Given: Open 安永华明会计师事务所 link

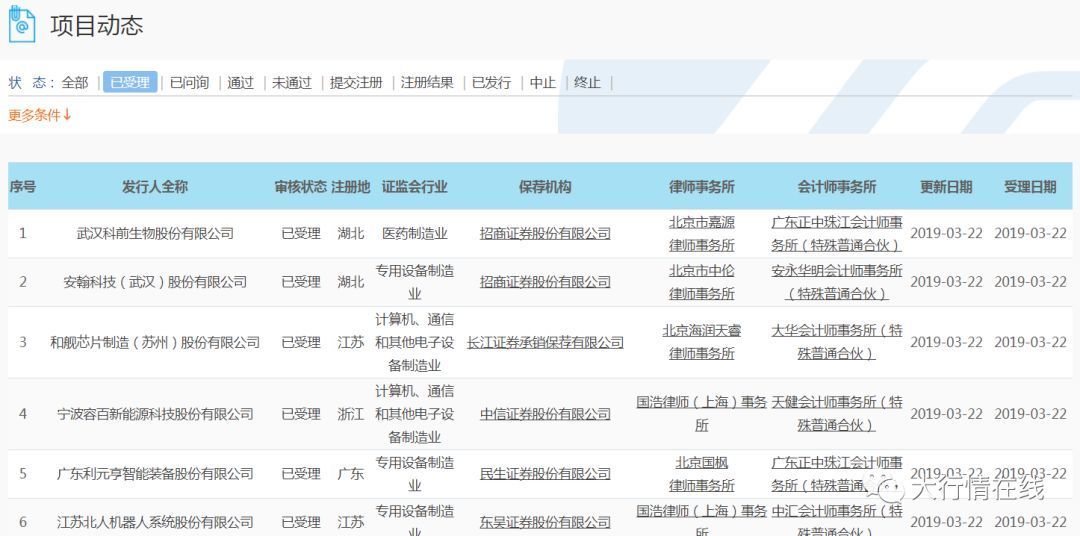Looking at the screenshot, I should click(x=837, y=282).
